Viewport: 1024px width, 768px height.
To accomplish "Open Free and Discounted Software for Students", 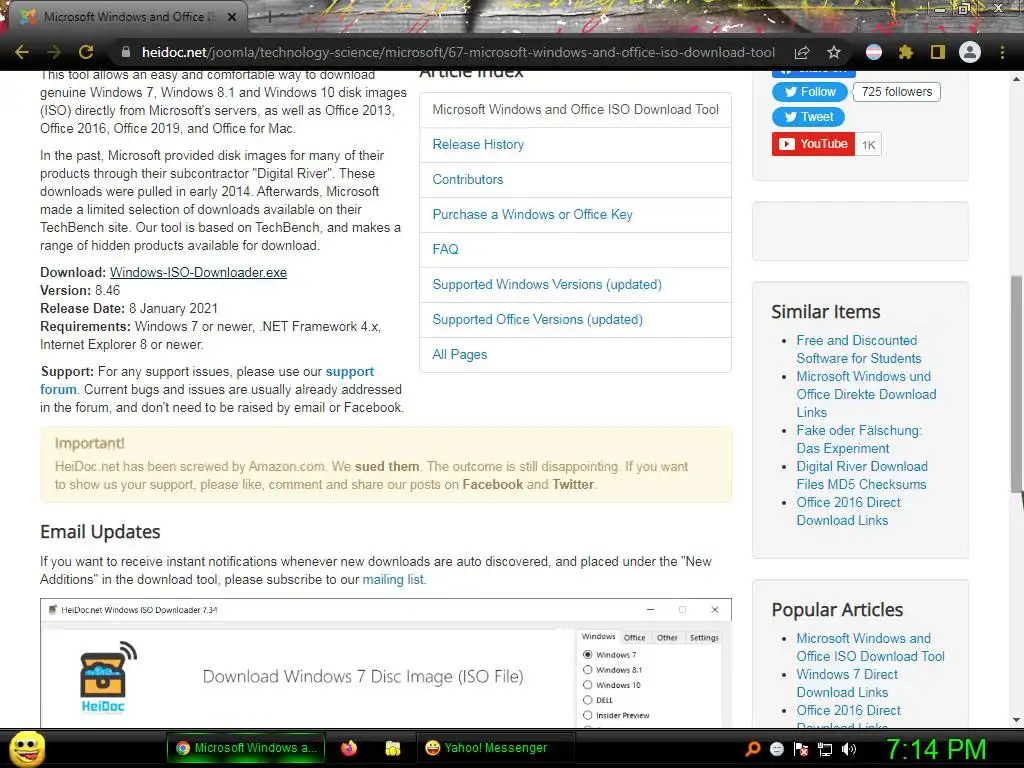I will (858, 349).
